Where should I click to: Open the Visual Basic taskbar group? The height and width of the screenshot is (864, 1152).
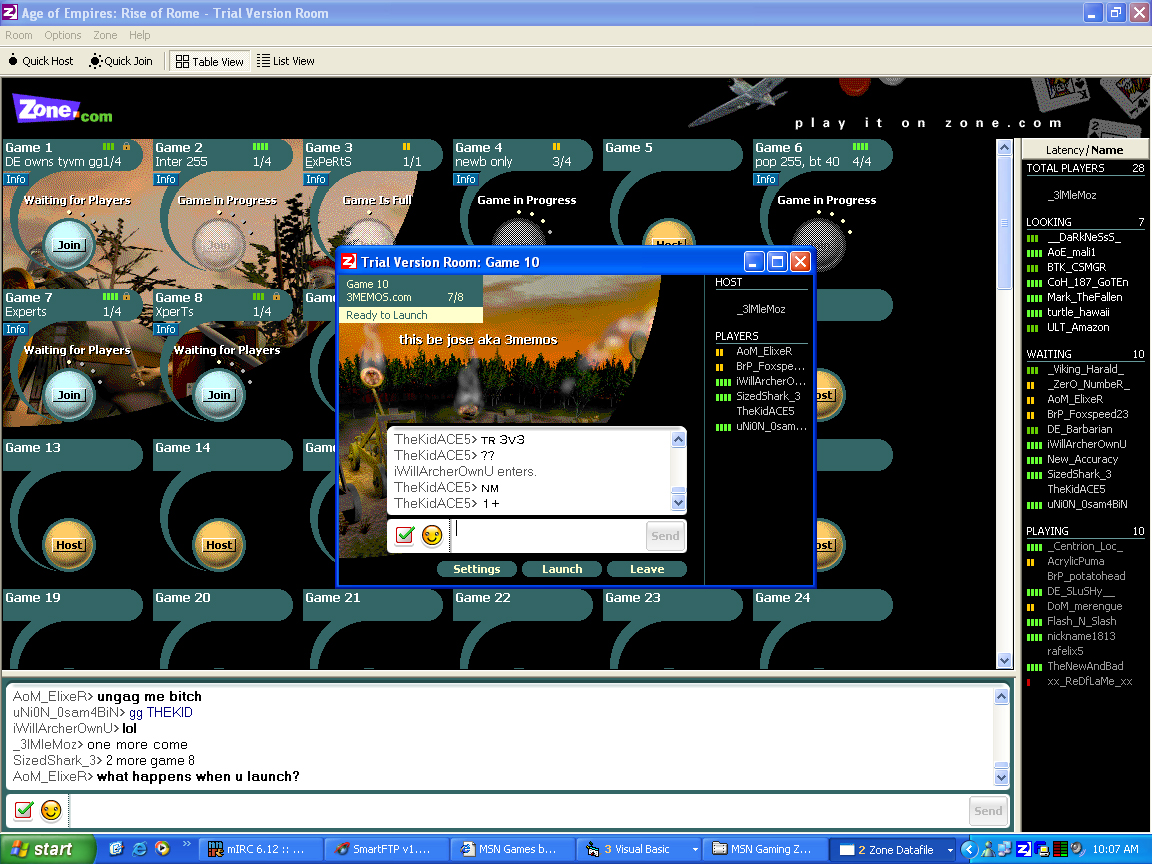641,849
